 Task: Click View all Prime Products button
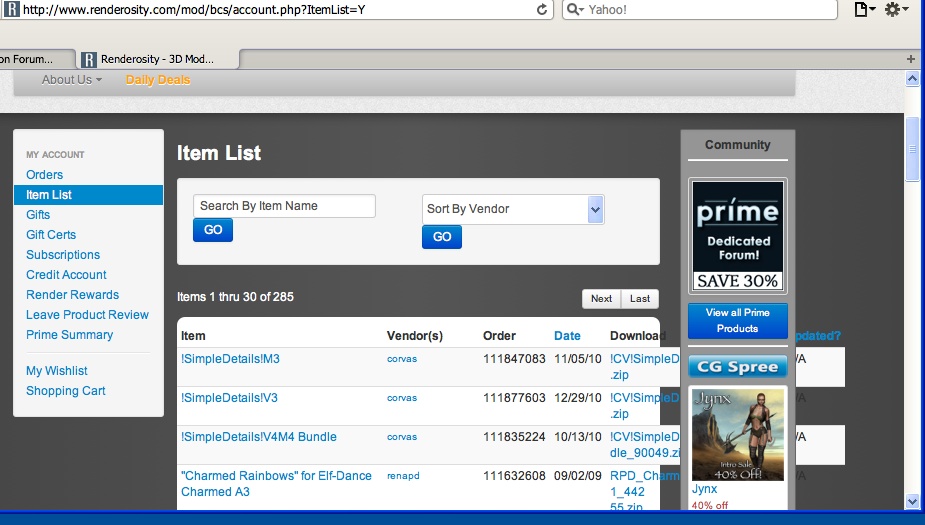pos(737,320)
